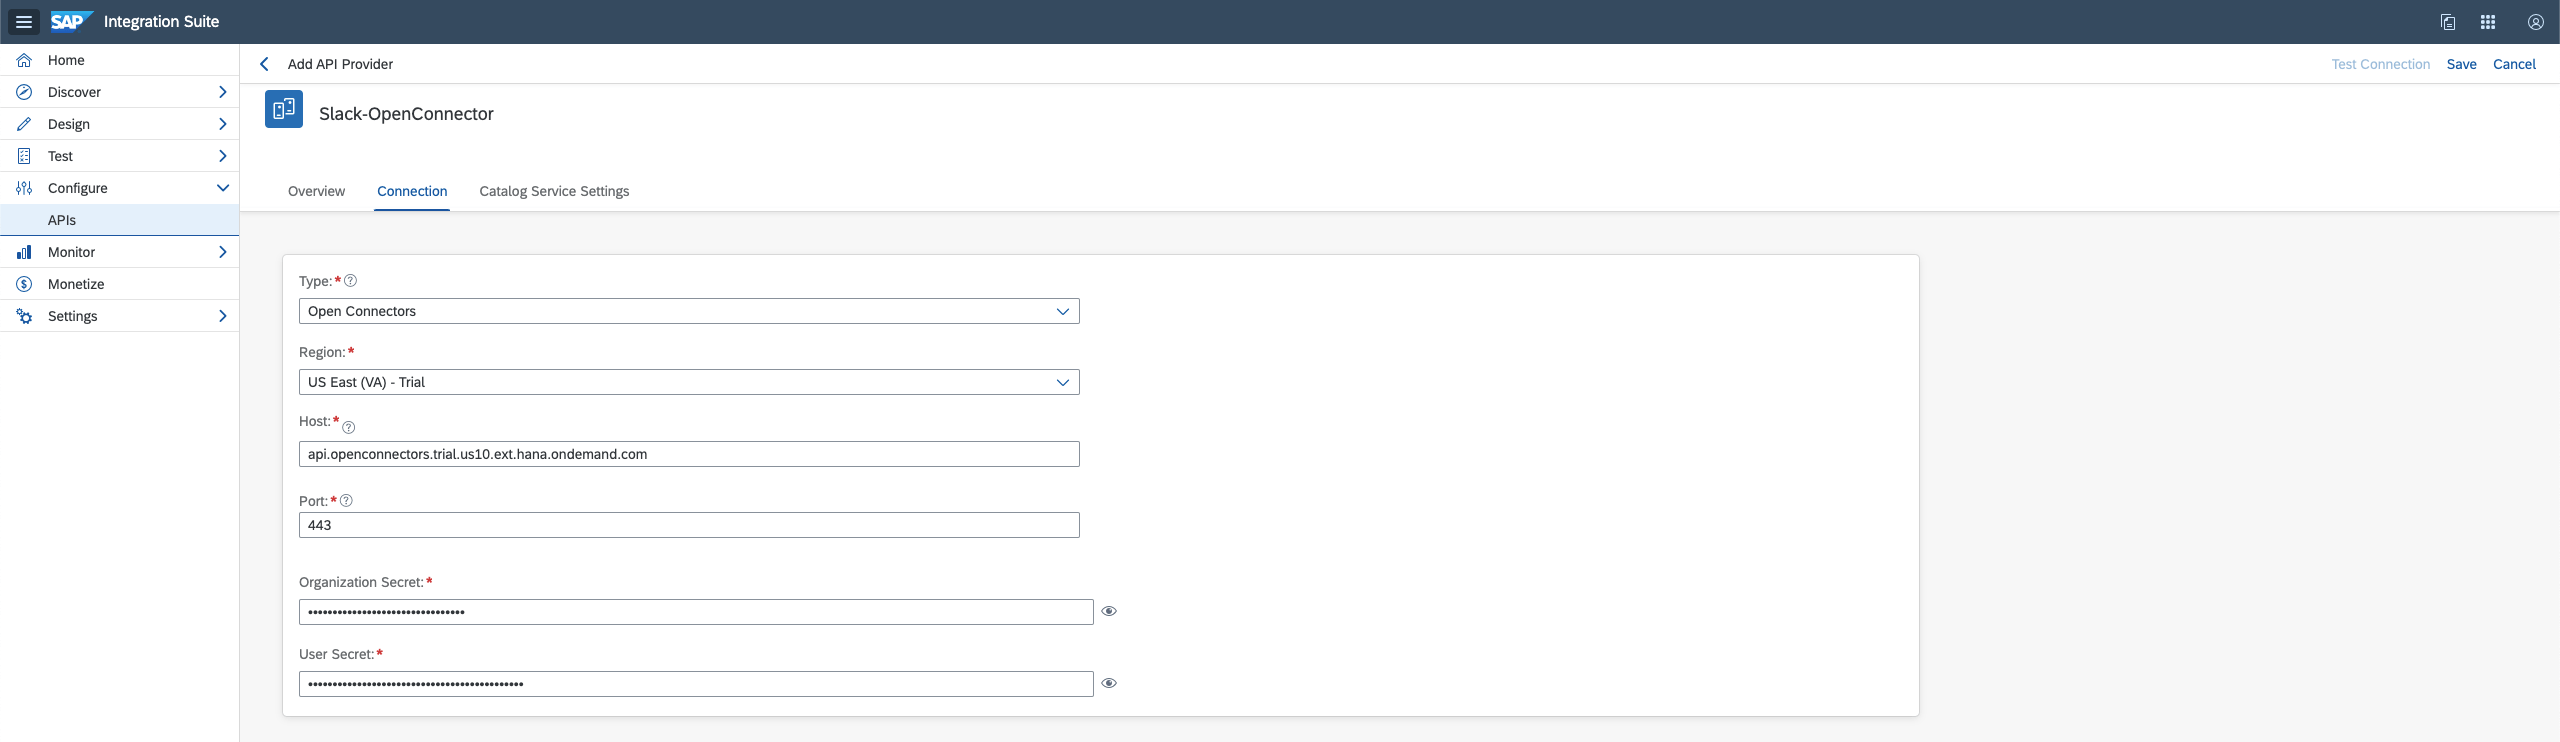Collapse the Configure sidebar section
Screen dimensions: 2560x742
coord(222,188)
